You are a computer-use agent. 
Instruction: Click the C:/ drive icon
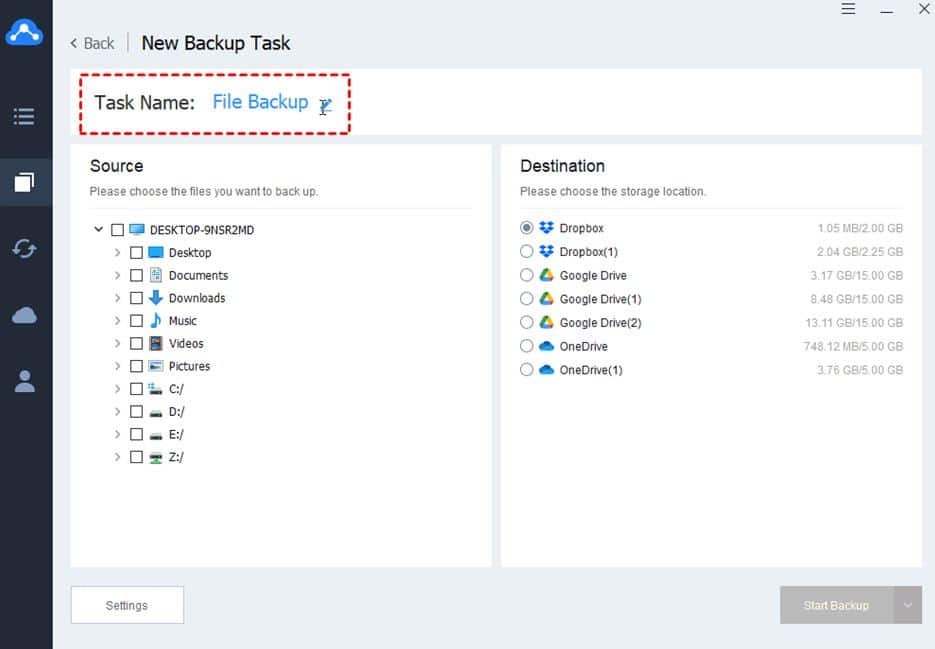155,389
